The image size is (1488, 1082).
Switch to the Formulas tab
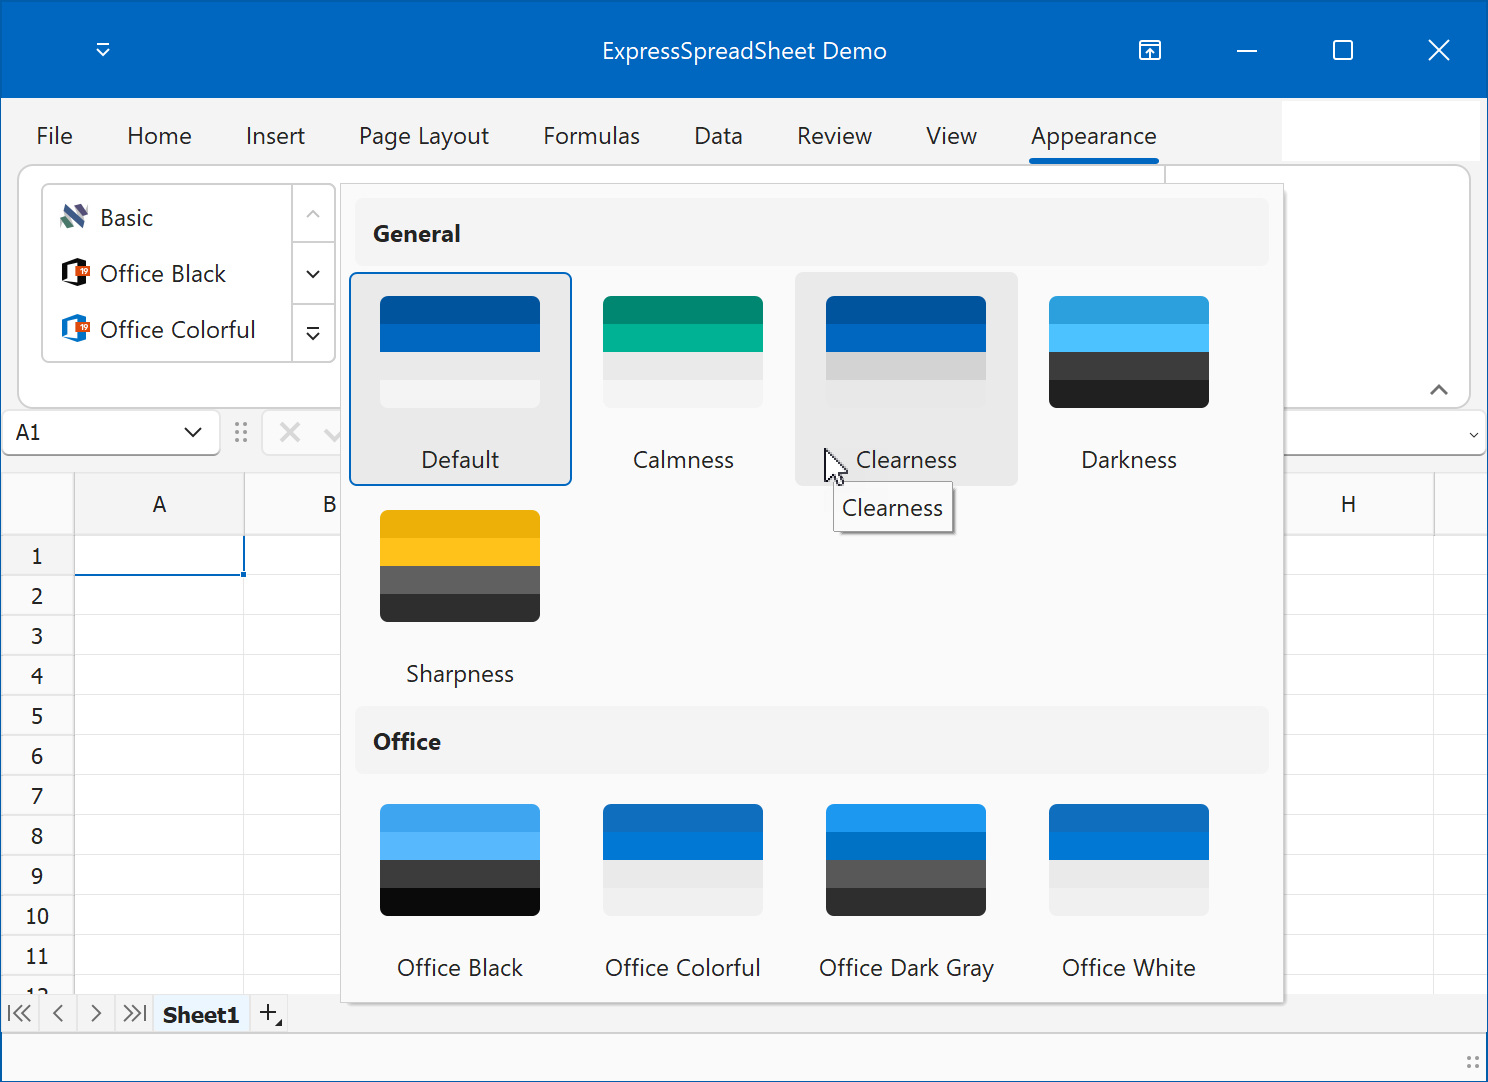[591, 136]
